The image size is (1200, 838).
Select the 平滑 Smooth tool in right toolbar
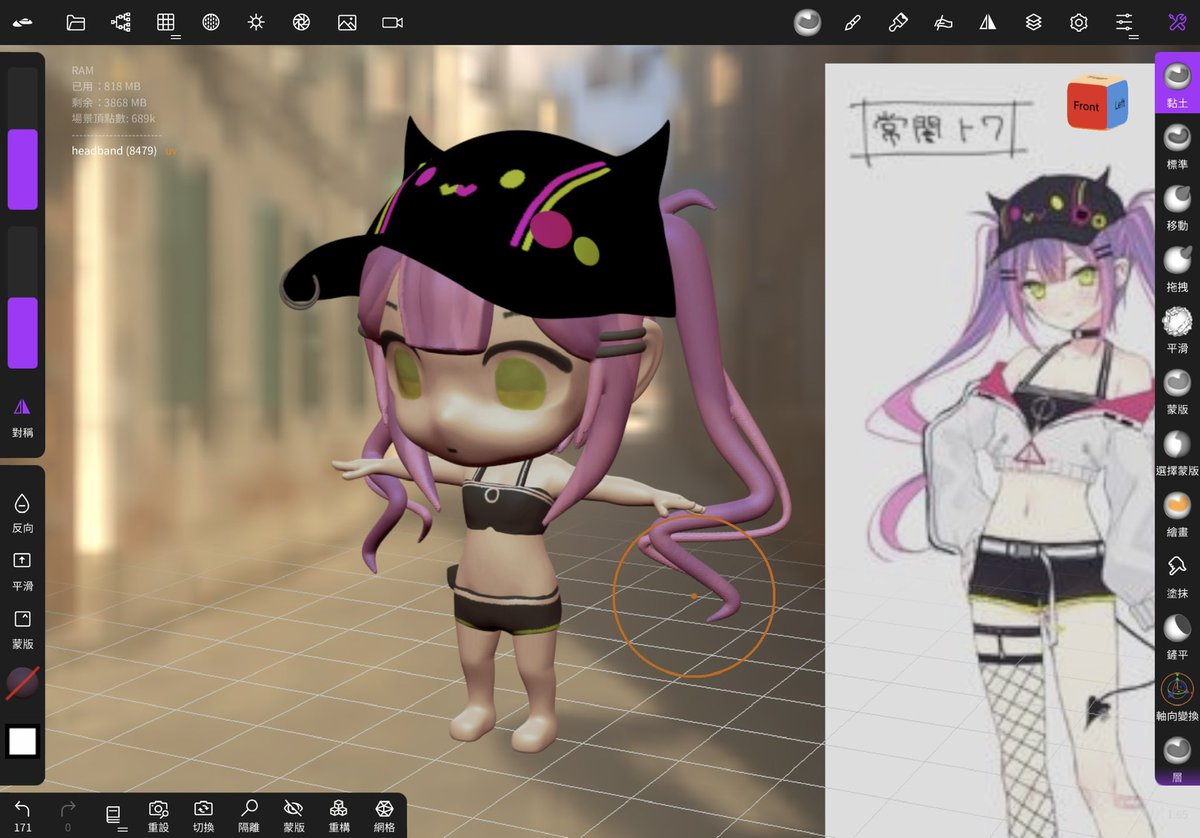(x=1177, y=329)
